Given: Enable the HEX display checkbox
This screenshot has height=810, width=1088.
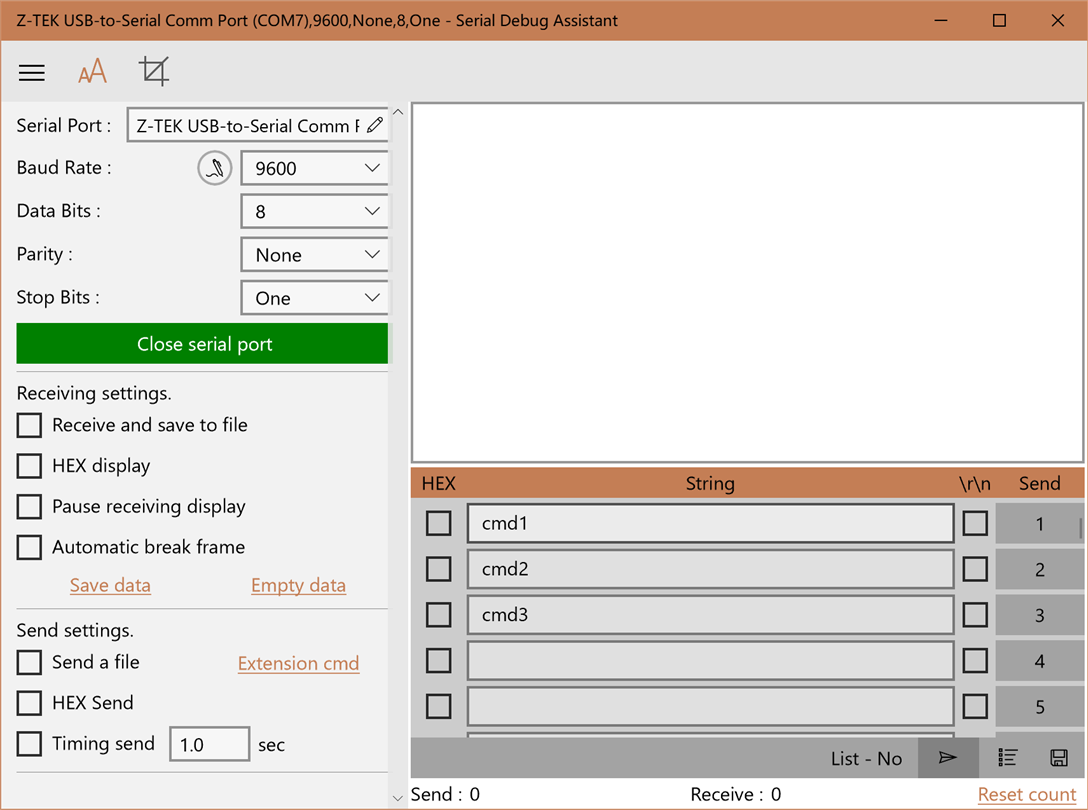Looking at the screenshot, I should click(x=29, y=466).
